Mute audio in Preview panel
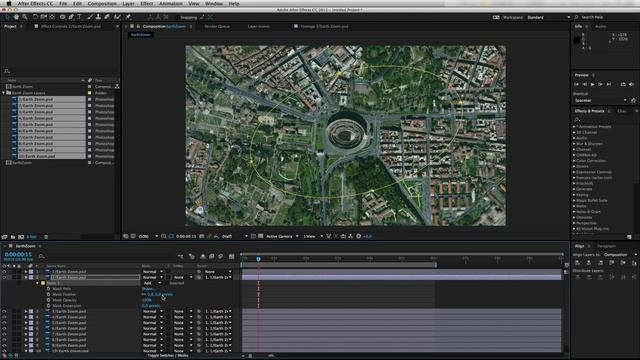The width and height of the screenshot is (640, 360). point(631,84)
